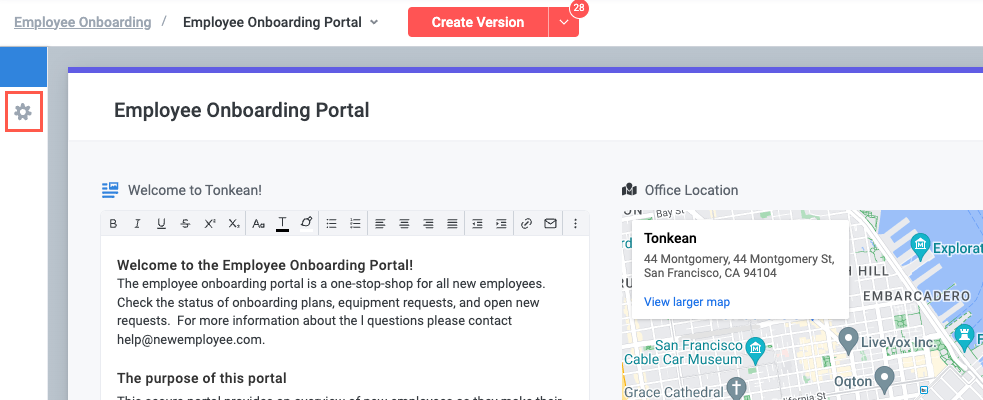This screenshot has width=983, height=400.
Task: Click the LiveVox Inc. map pin
Action: [848, 339]
